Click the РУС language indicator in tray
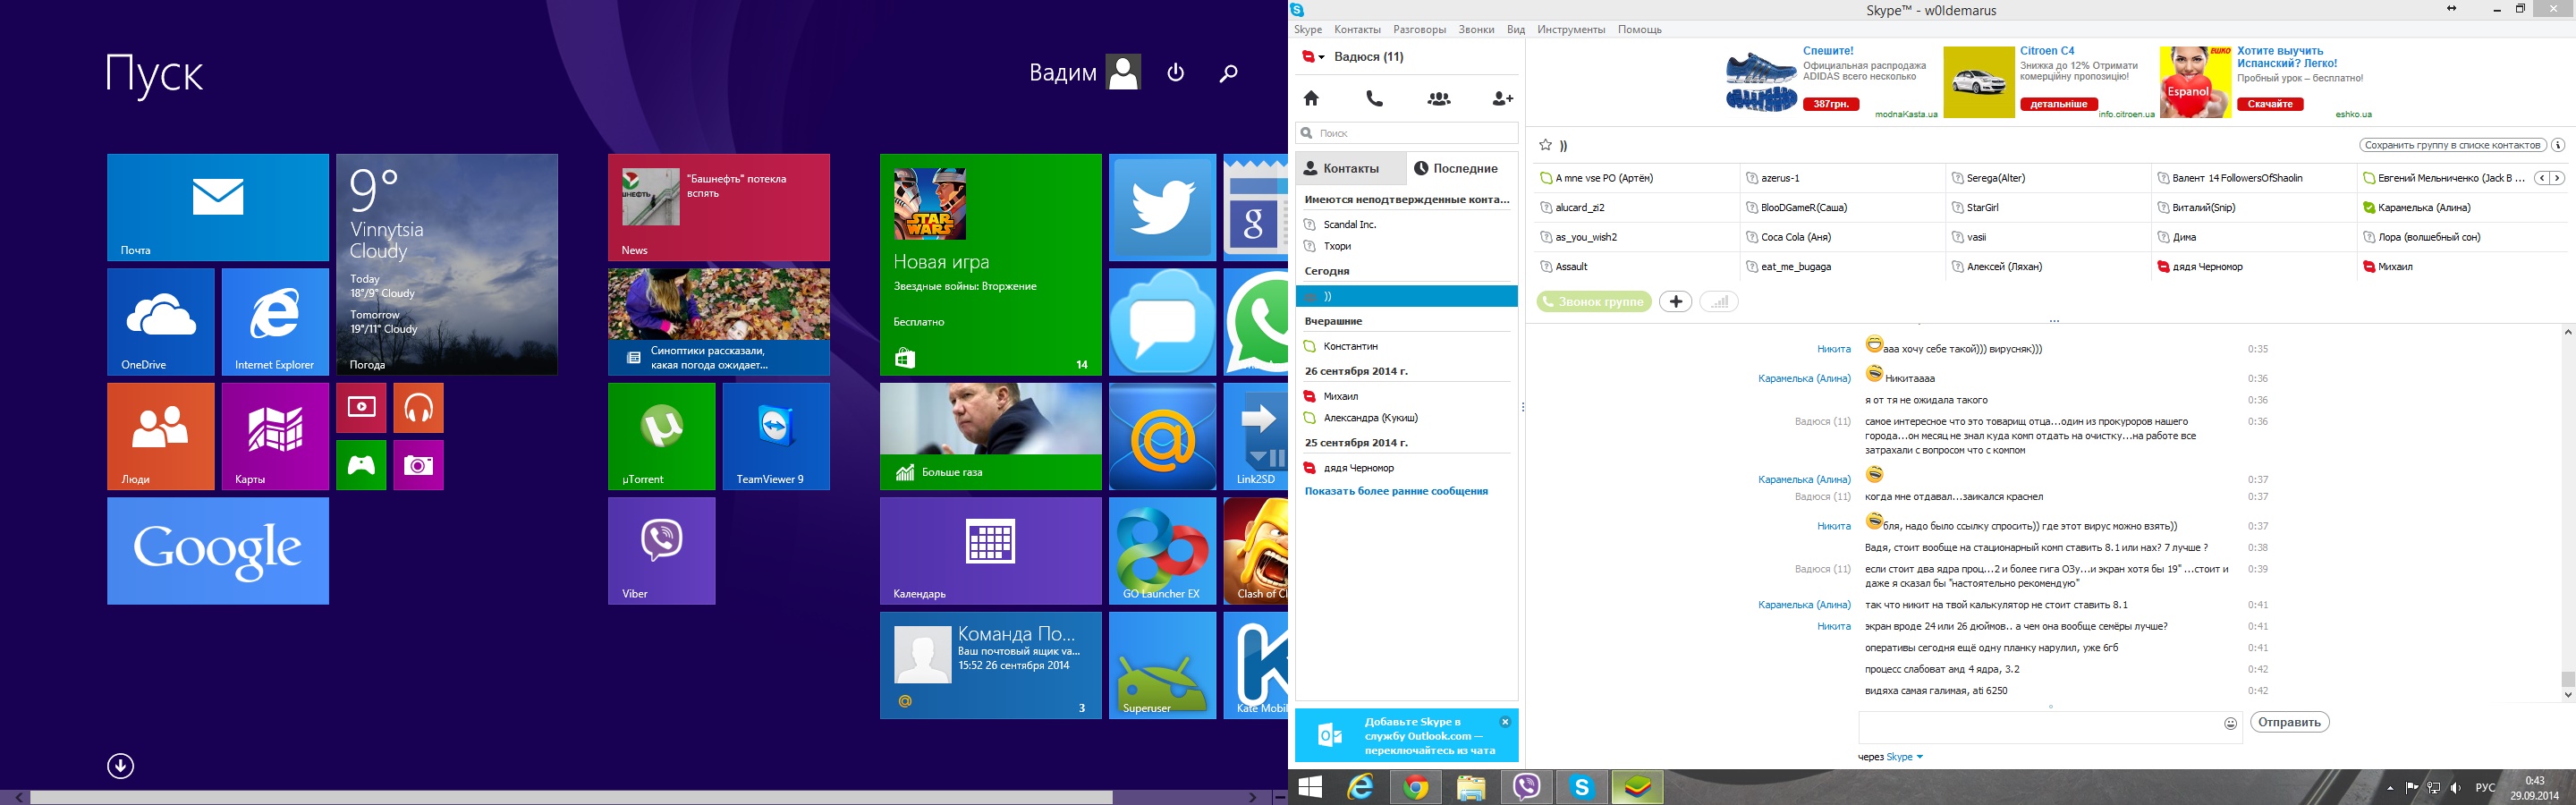Screen dimensions: 2576x805 click(x=2485, y=788)
